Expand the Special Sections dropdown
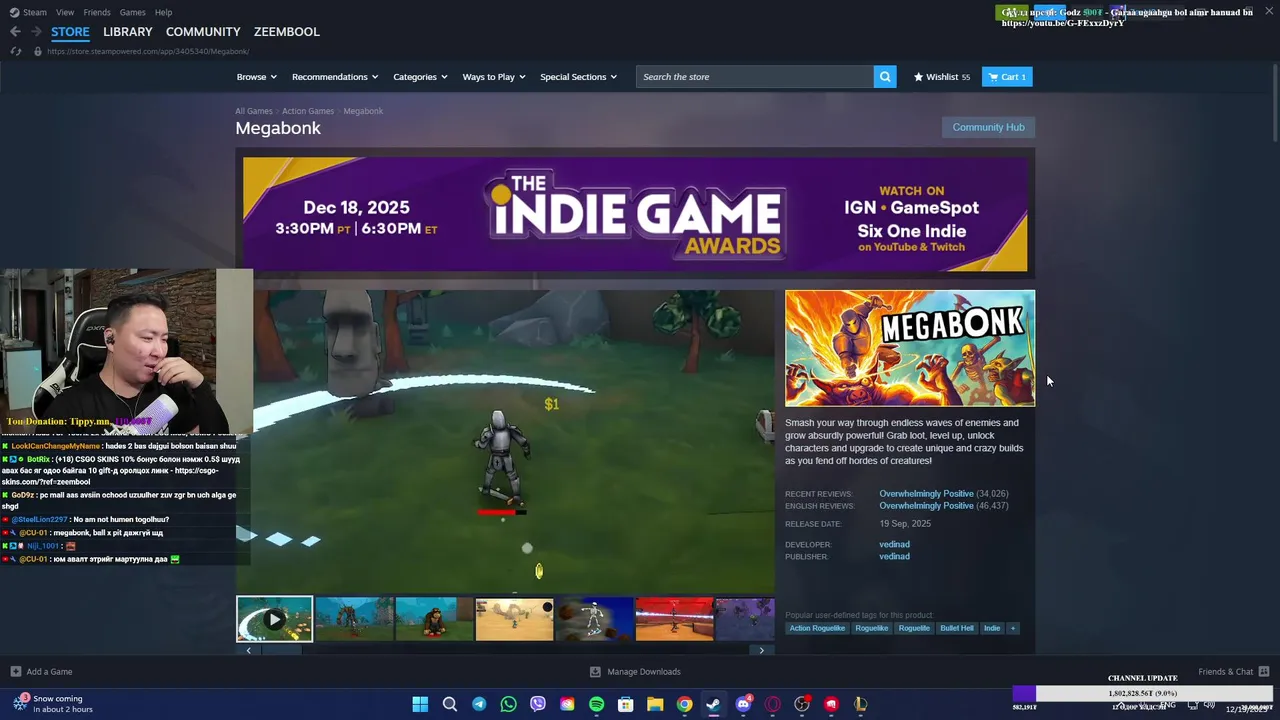The image size is (1280, 720). coord(579,77)
